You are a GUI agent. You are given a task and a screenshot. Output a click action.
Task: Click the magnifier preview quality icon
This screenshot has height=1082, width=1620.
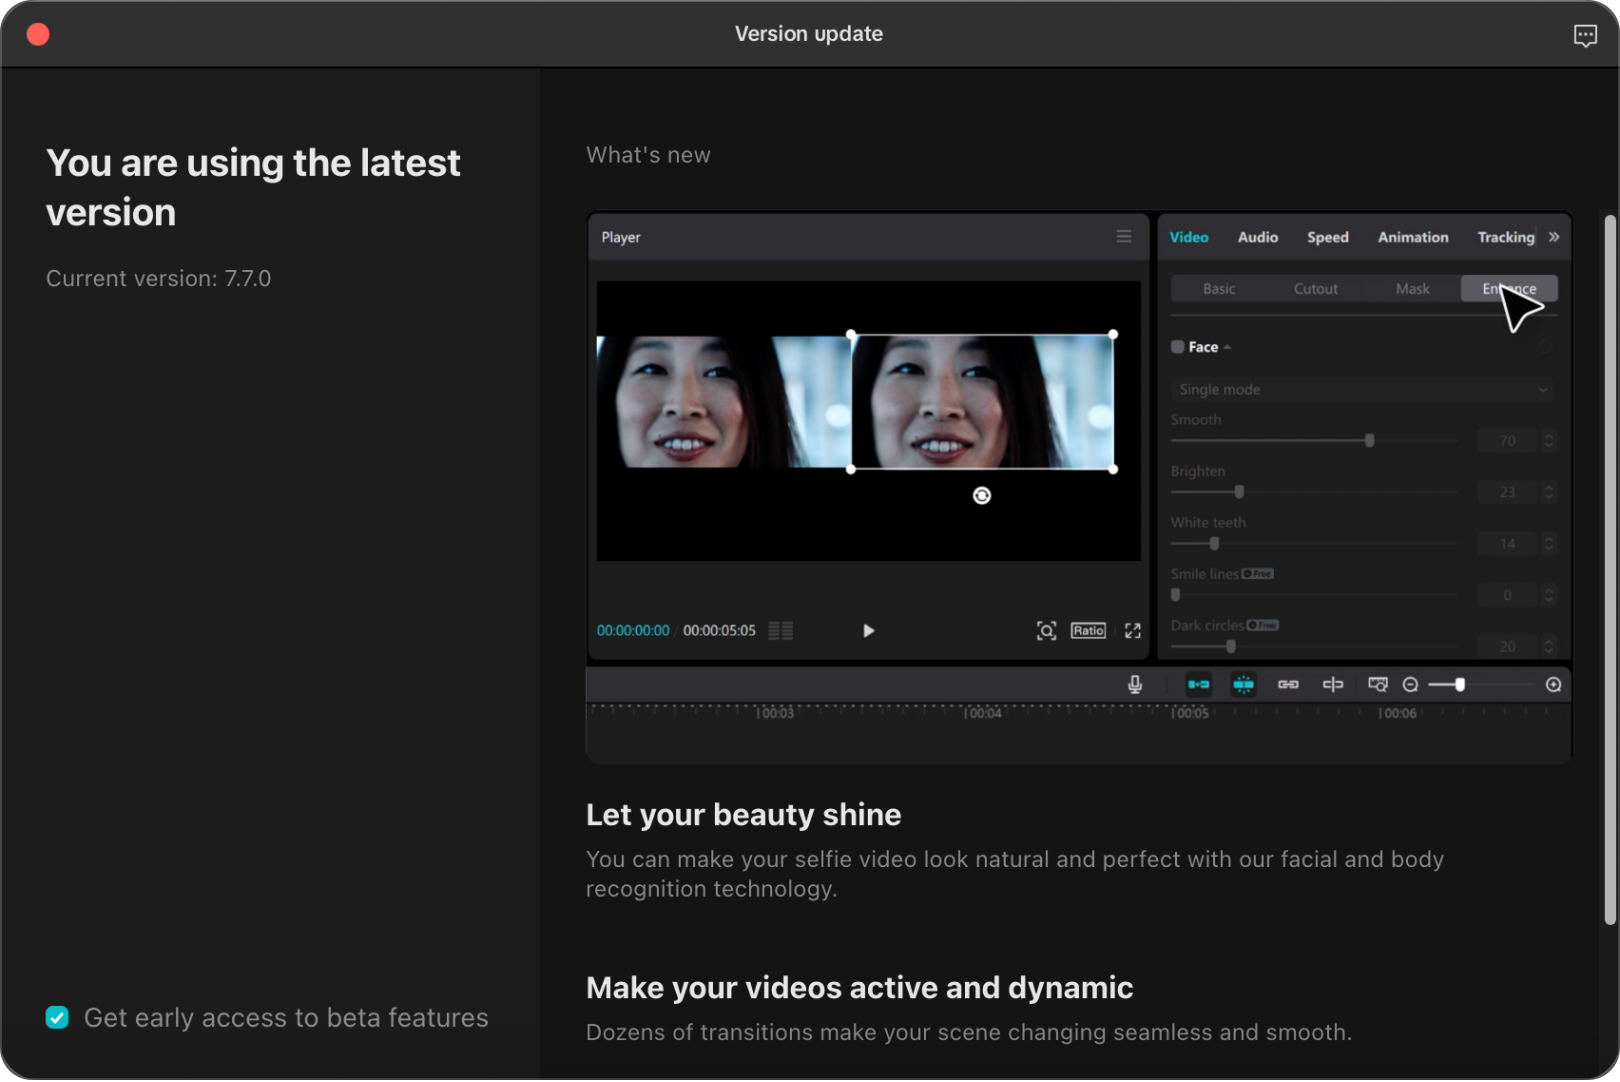click(1047, 630)
